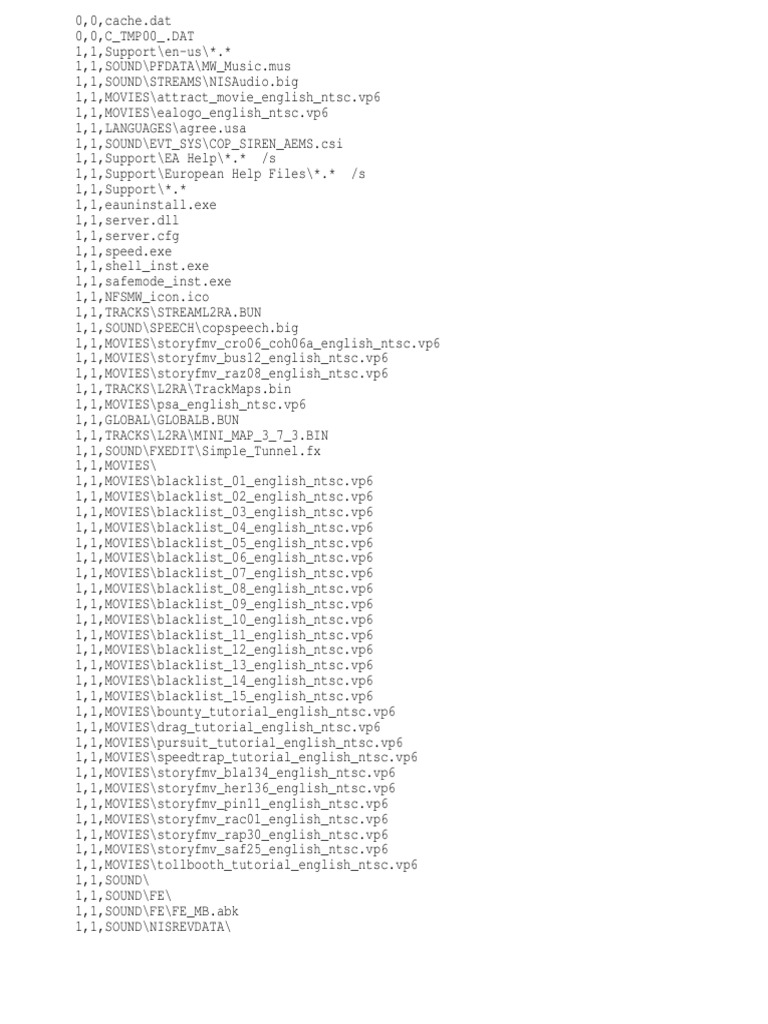Click the server.dll entry
768x1024 pixels.
pos(127,221)
